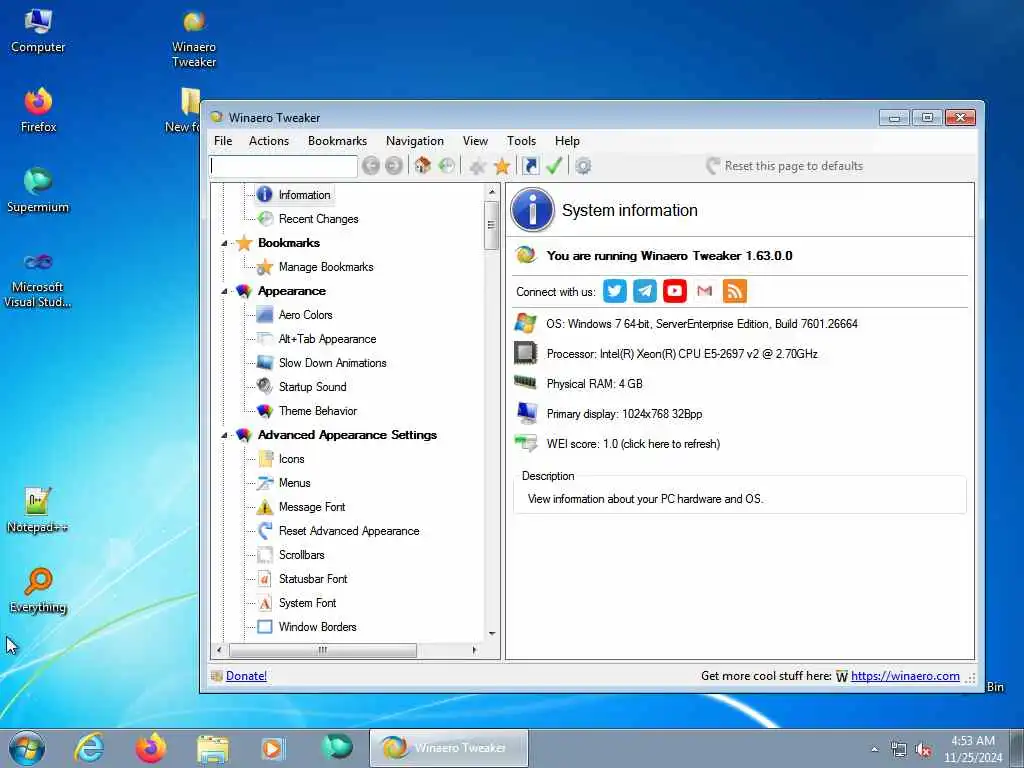1024x768 pixels.
Task: Select Recent Changes tree item
Action: click(x=318, y=219)
